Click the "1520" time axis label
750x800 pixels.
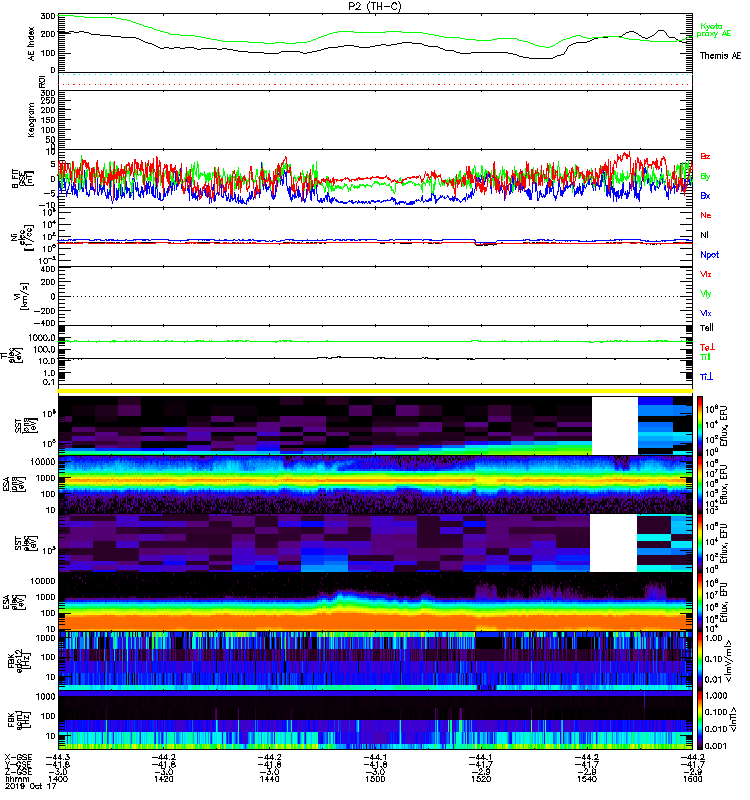click(481, 779)
